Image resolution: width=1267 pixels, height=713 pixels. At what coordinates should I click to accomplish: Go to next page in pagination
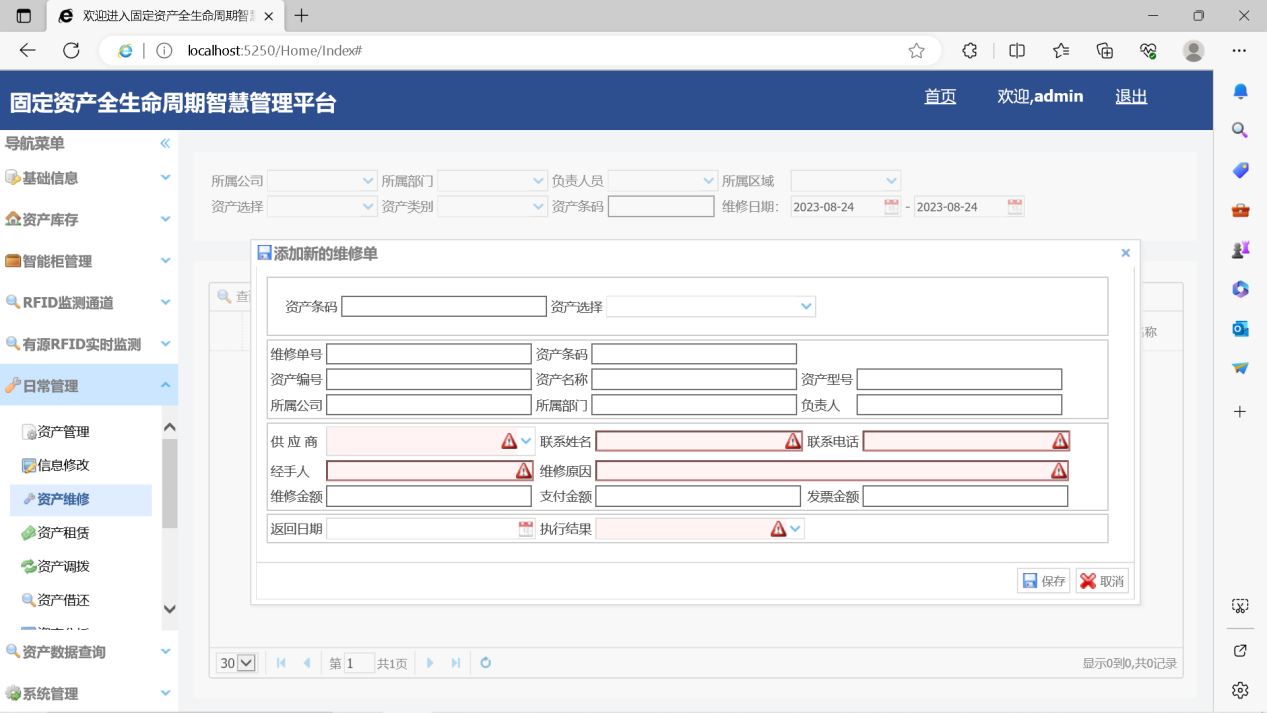coord(430,663)
